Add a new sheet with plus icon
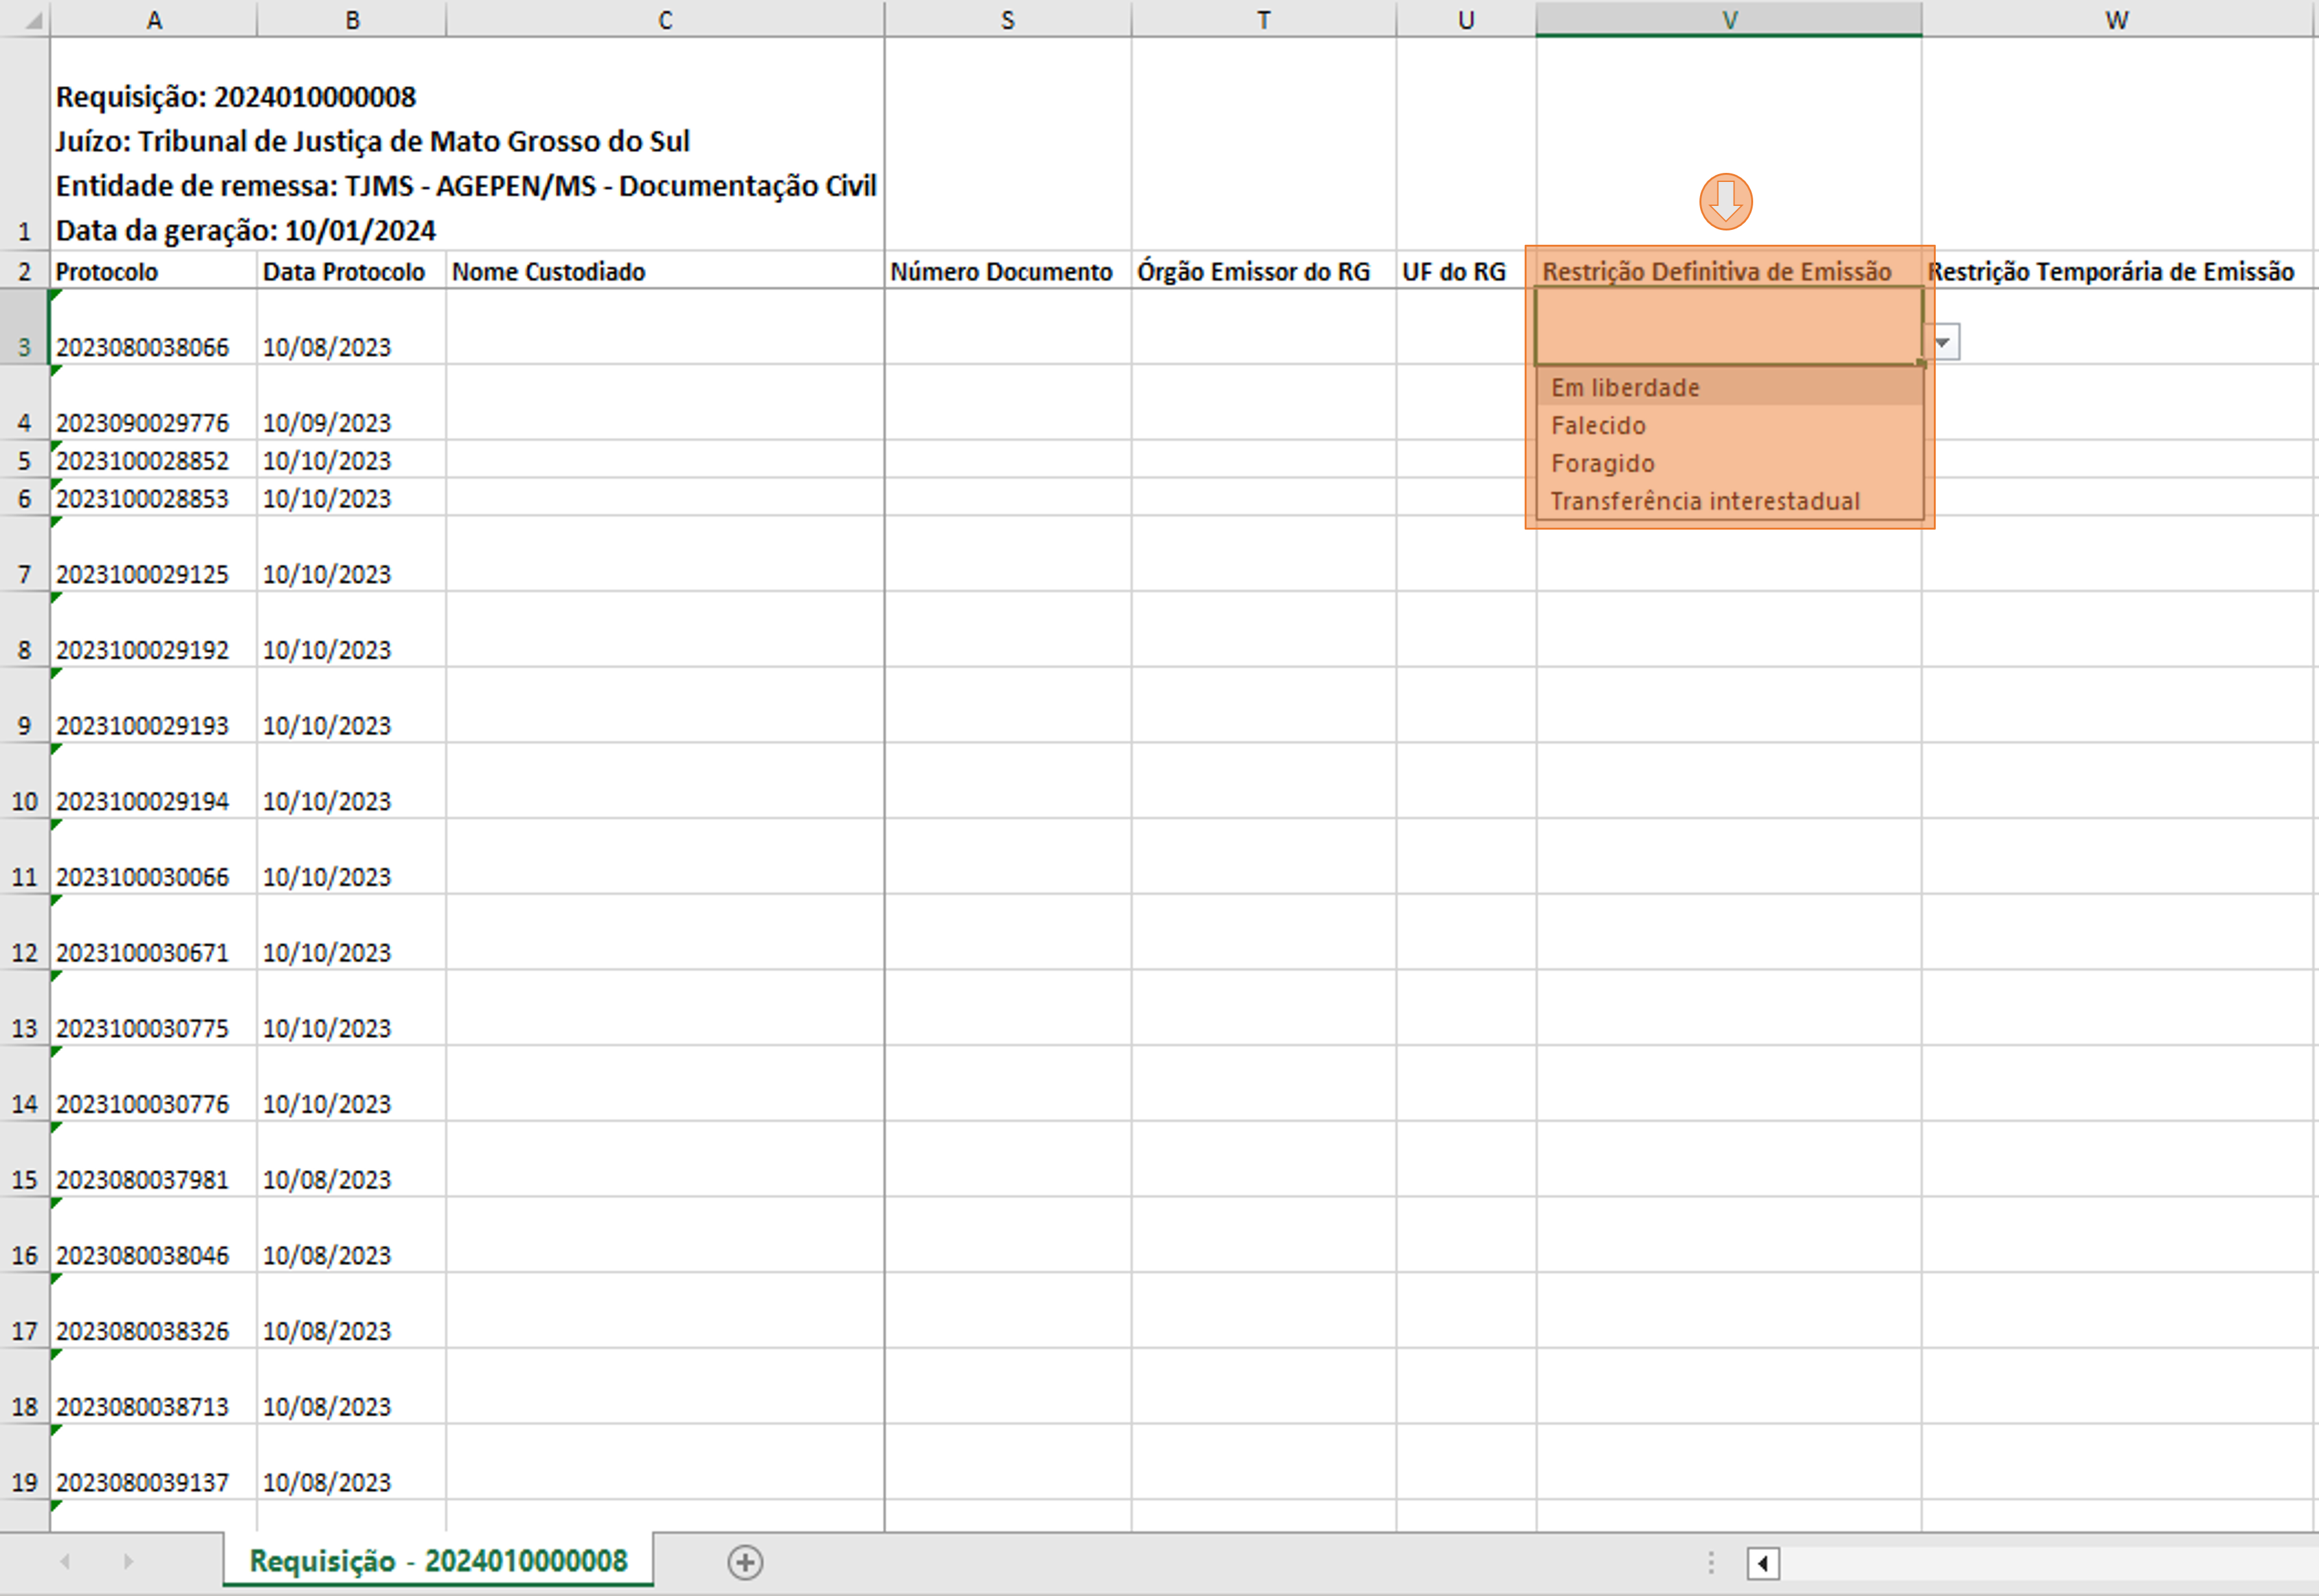This screenshot has width=2319, height=1596. click(x=745, y=1561)
